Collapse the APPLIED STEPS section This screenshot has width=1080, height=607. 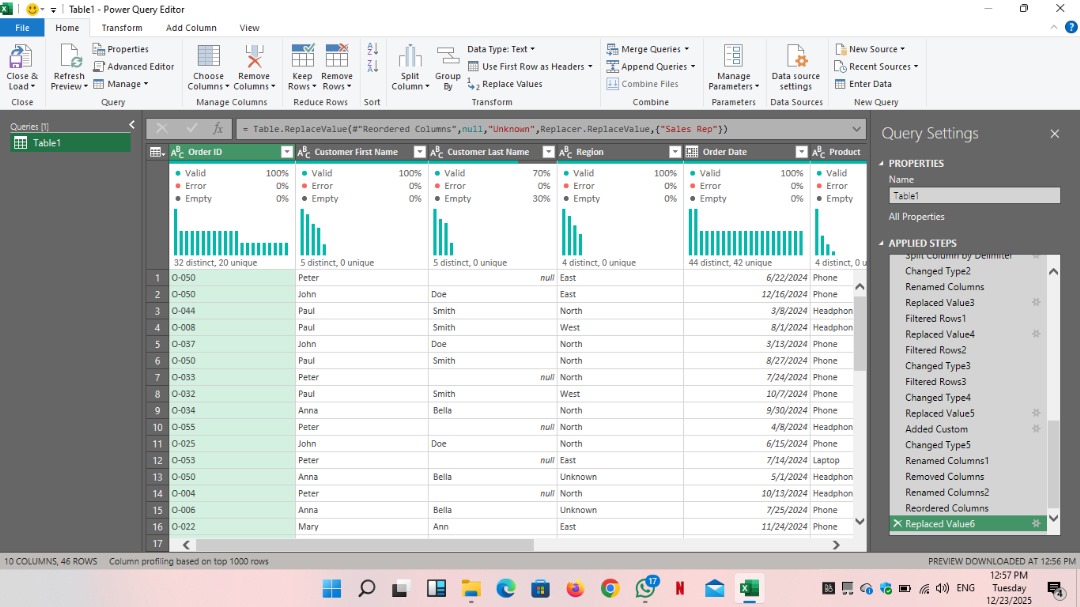[x=882, y=243]
